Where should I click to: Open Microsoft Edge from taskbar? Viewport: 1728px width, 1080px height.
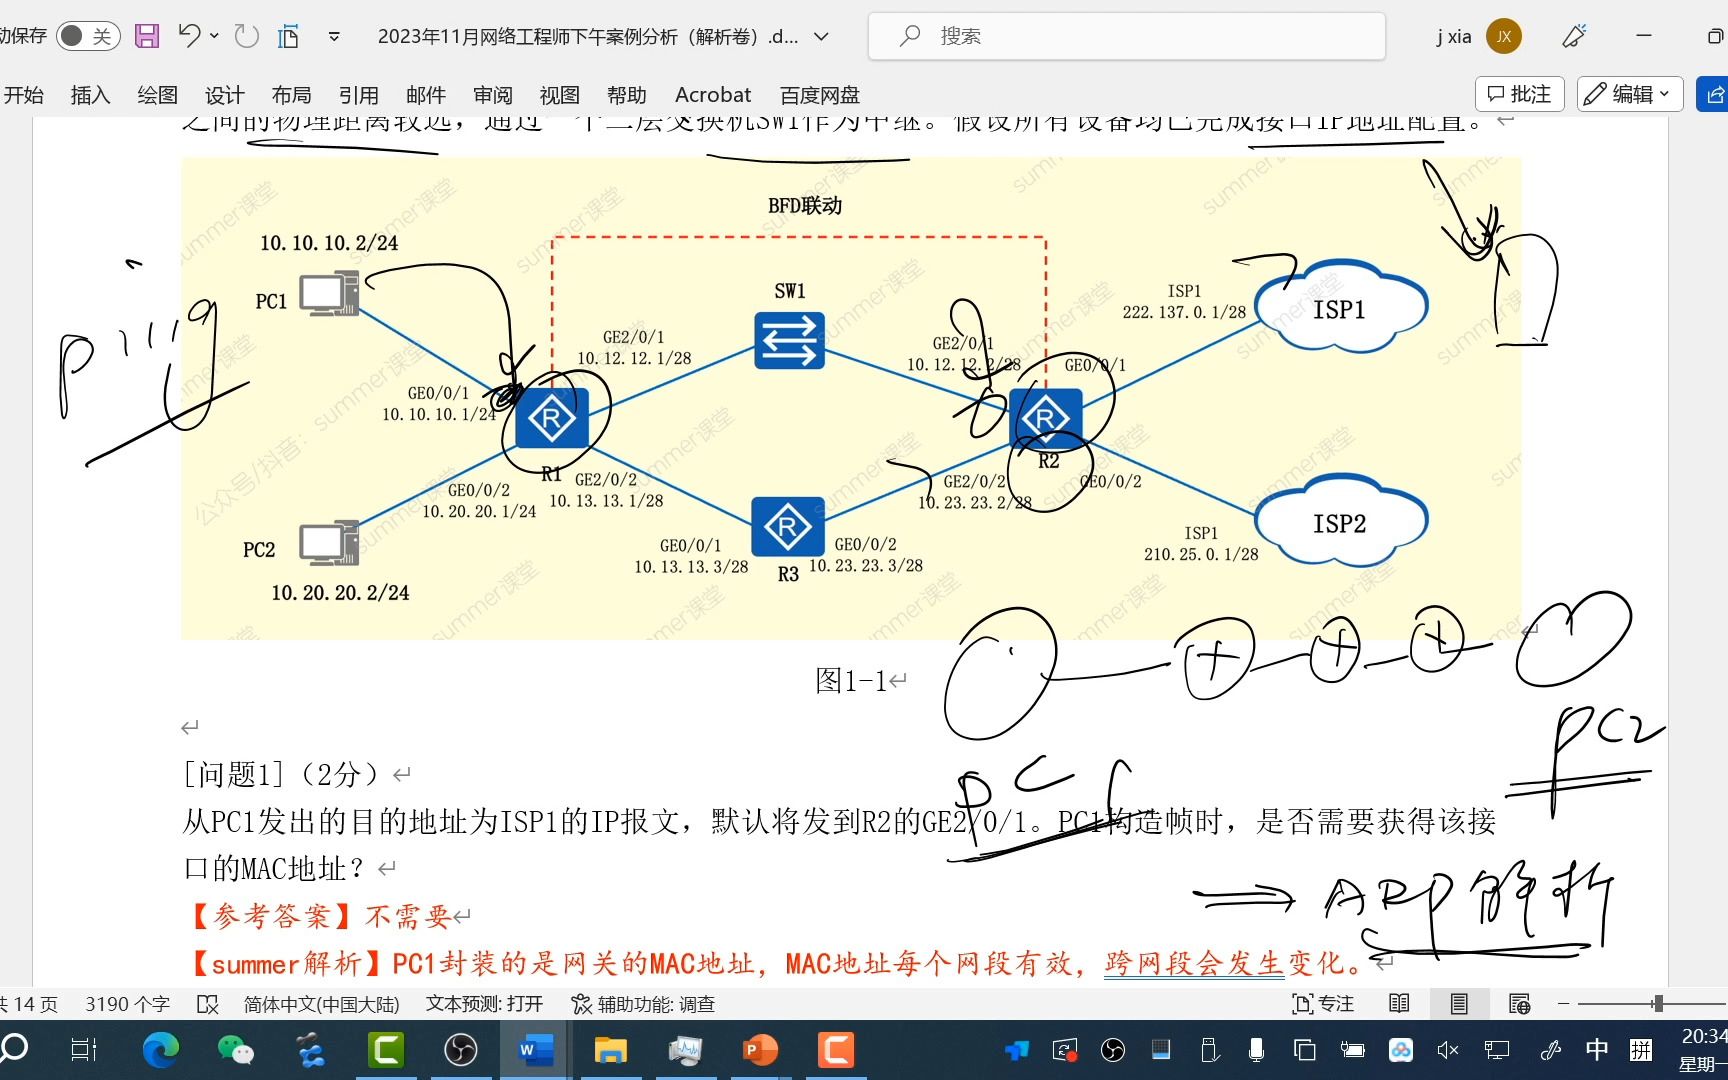click(x=160, y=1050)
